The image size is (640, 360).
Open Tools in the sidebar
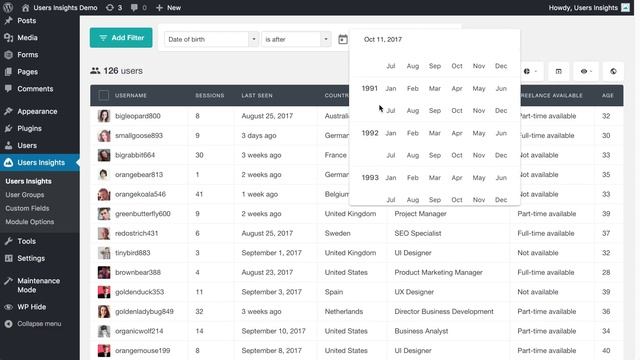click(27, 241)
